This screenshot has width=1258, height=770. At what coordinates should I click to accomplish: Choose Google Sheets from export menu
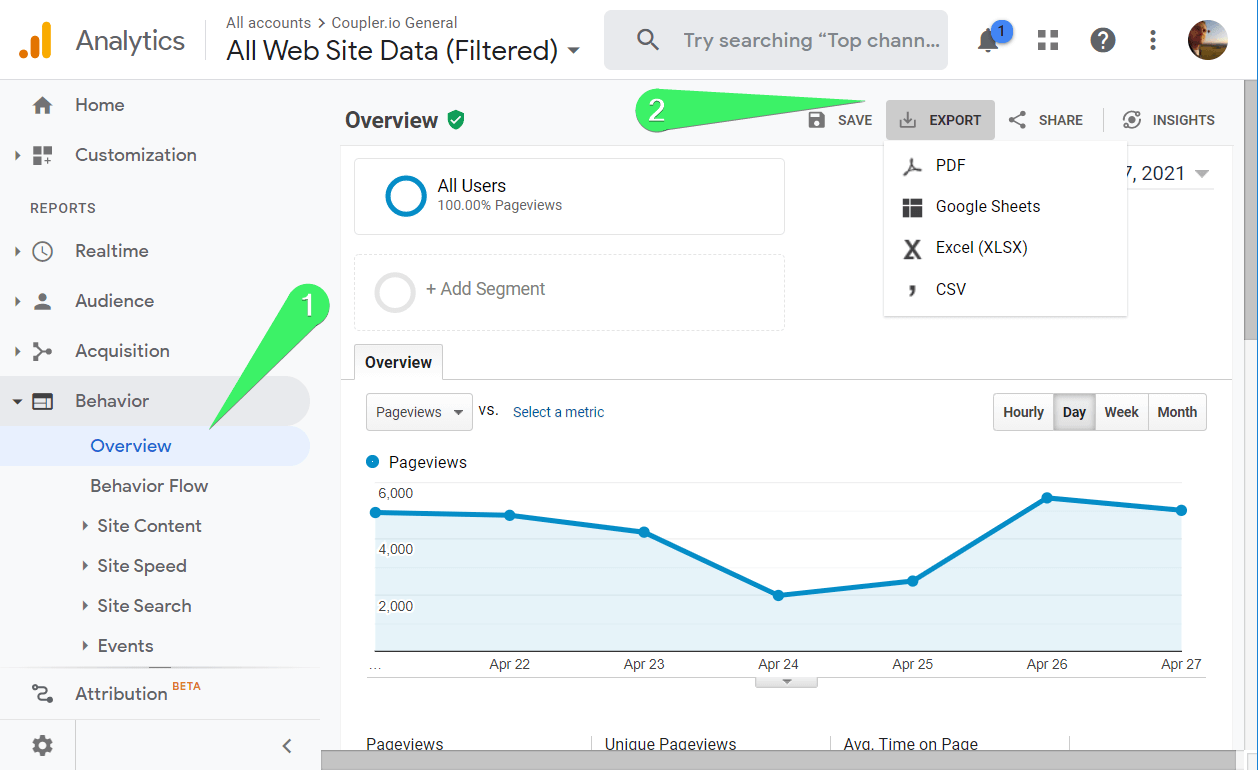[987, 207]
